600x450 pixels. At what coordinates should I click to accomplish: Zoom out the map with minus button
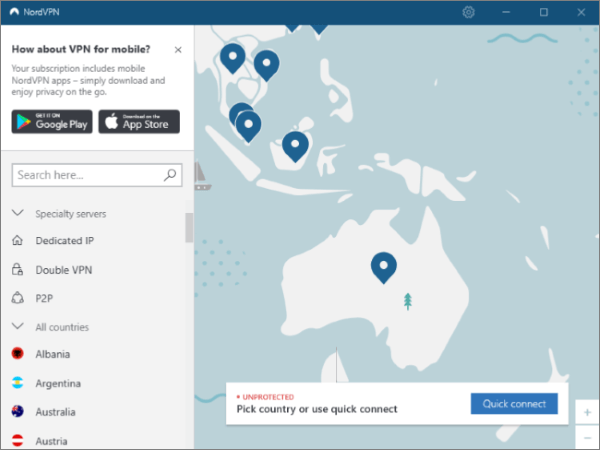pyautogui.click(x=587, y=437)
